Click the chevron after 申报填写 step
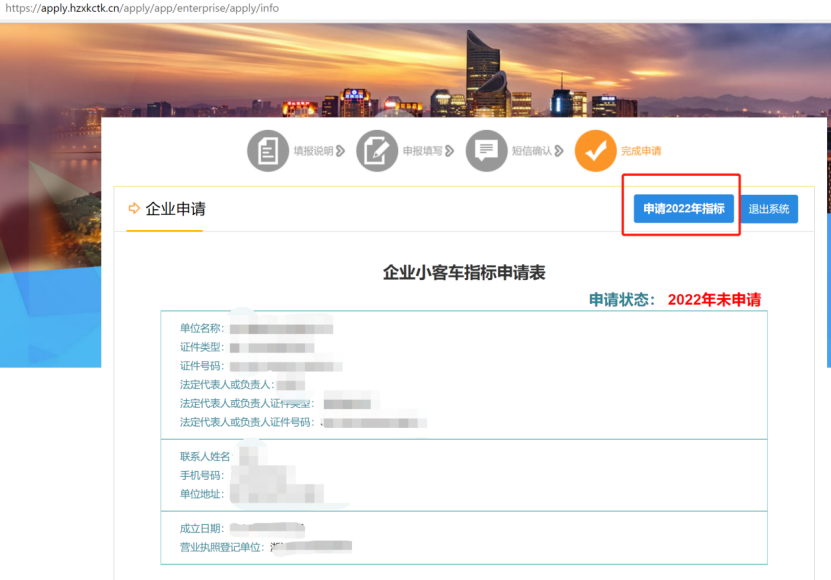831x580 pixels. [x=450, y=151]
